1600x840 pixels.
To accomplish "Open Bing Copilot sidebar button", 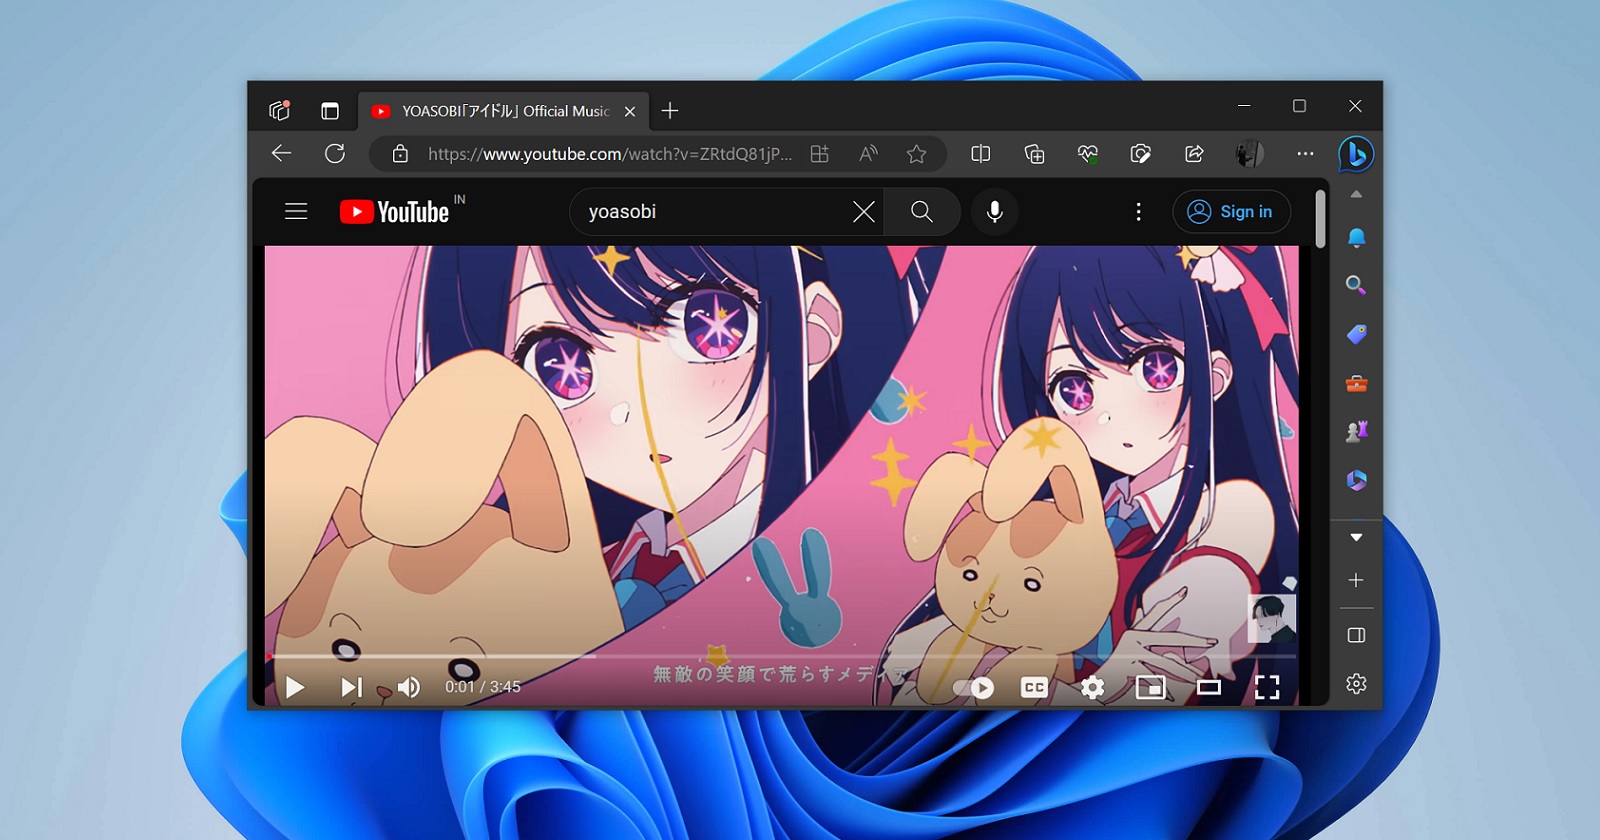I will coord(1356,154).
